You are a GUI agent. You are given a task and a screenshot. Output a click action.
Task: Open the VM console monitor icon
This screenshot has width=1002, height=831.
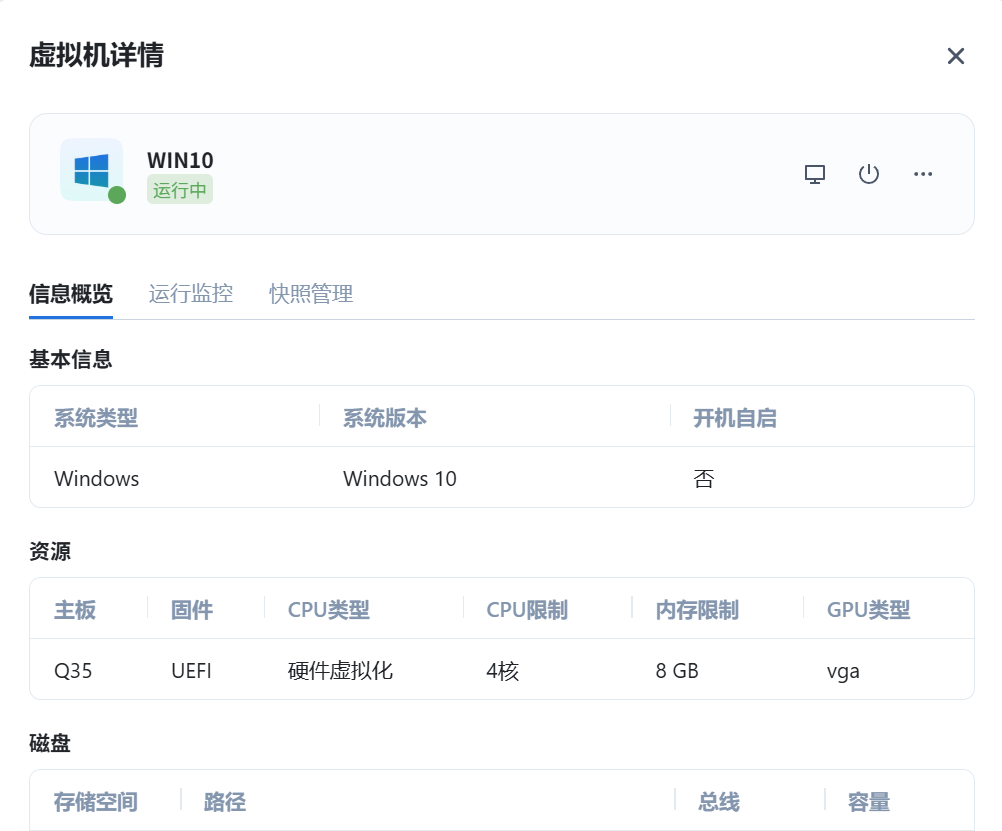pos(815,174)
